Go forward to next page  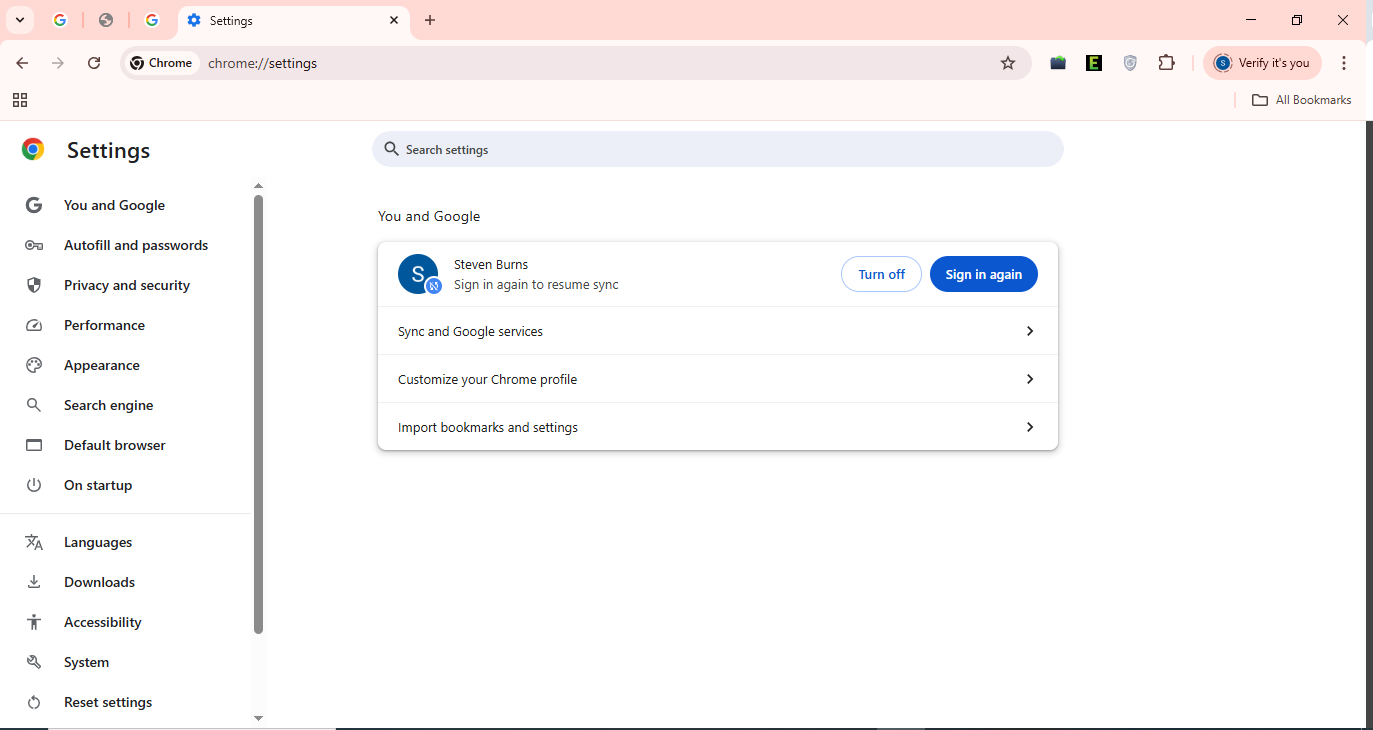pyautogui.click(x=58, y=63)
